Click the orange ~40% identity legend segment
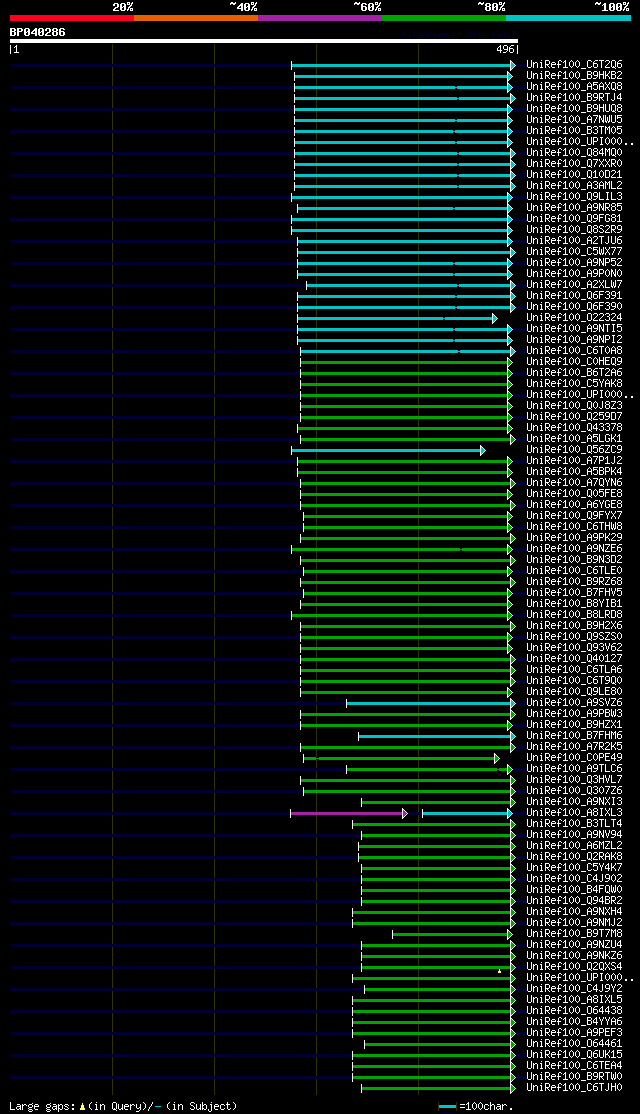 coord(196,18)
